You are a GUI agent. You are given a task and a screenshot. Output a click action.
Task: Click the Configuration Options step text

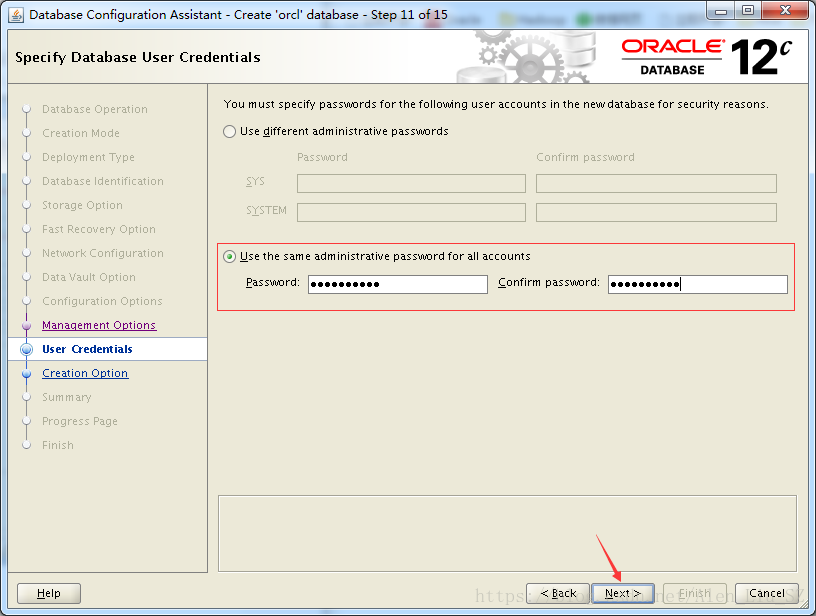(103, 301)
